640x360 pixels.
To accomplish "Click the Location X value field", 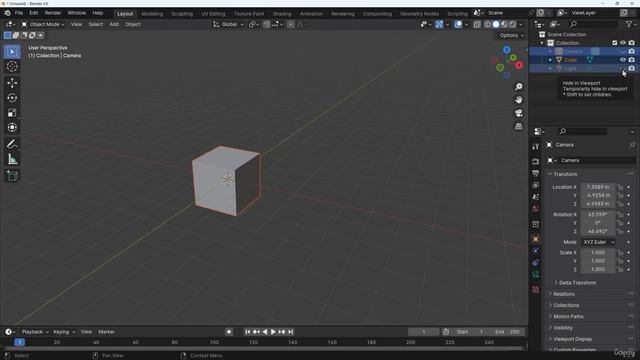I will point(598,187).
